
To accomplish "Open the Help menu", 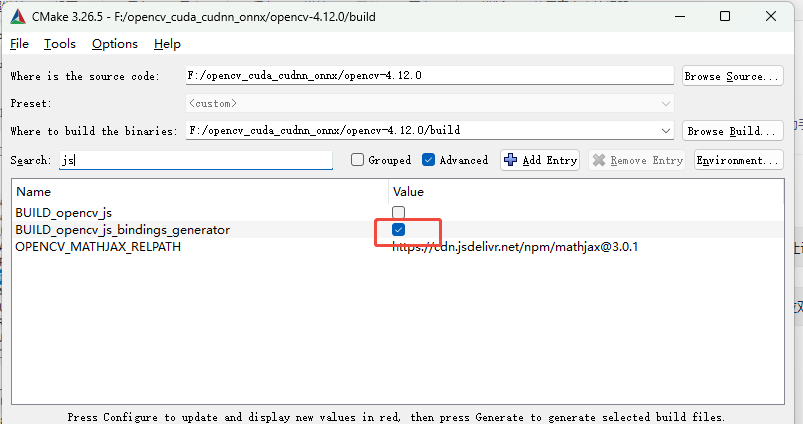I will pos(168,44).
